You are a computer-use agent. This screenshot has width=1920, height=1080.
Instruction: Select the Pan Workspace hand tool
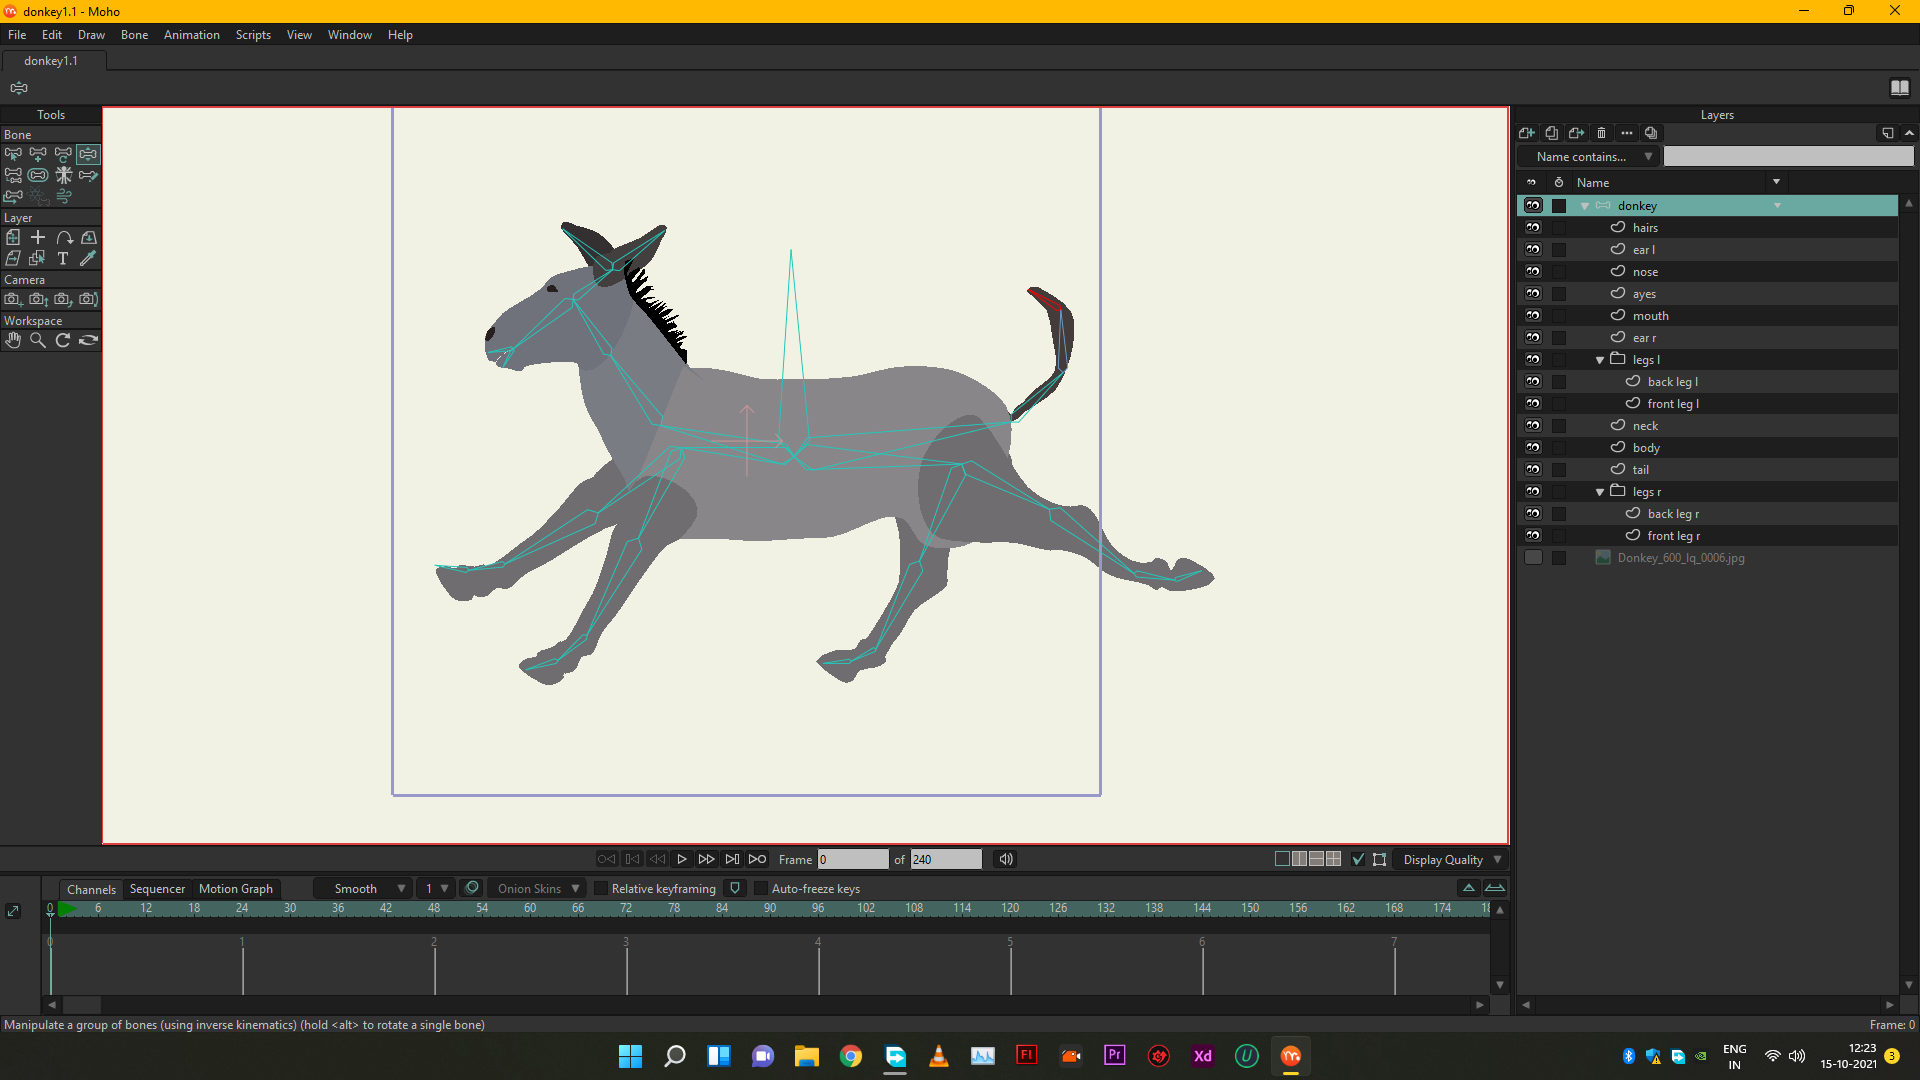(x=13, y=340)
